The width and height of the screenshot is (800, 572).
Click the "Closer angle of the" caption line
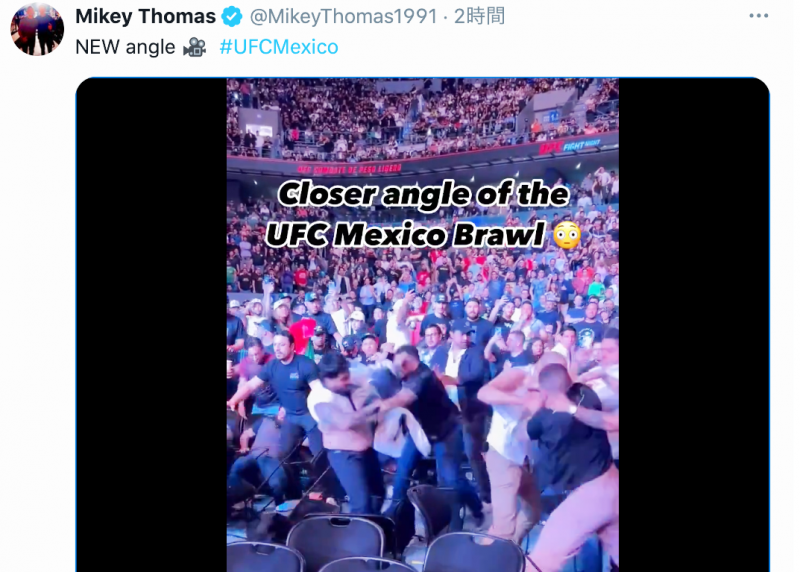click(423, 194)
